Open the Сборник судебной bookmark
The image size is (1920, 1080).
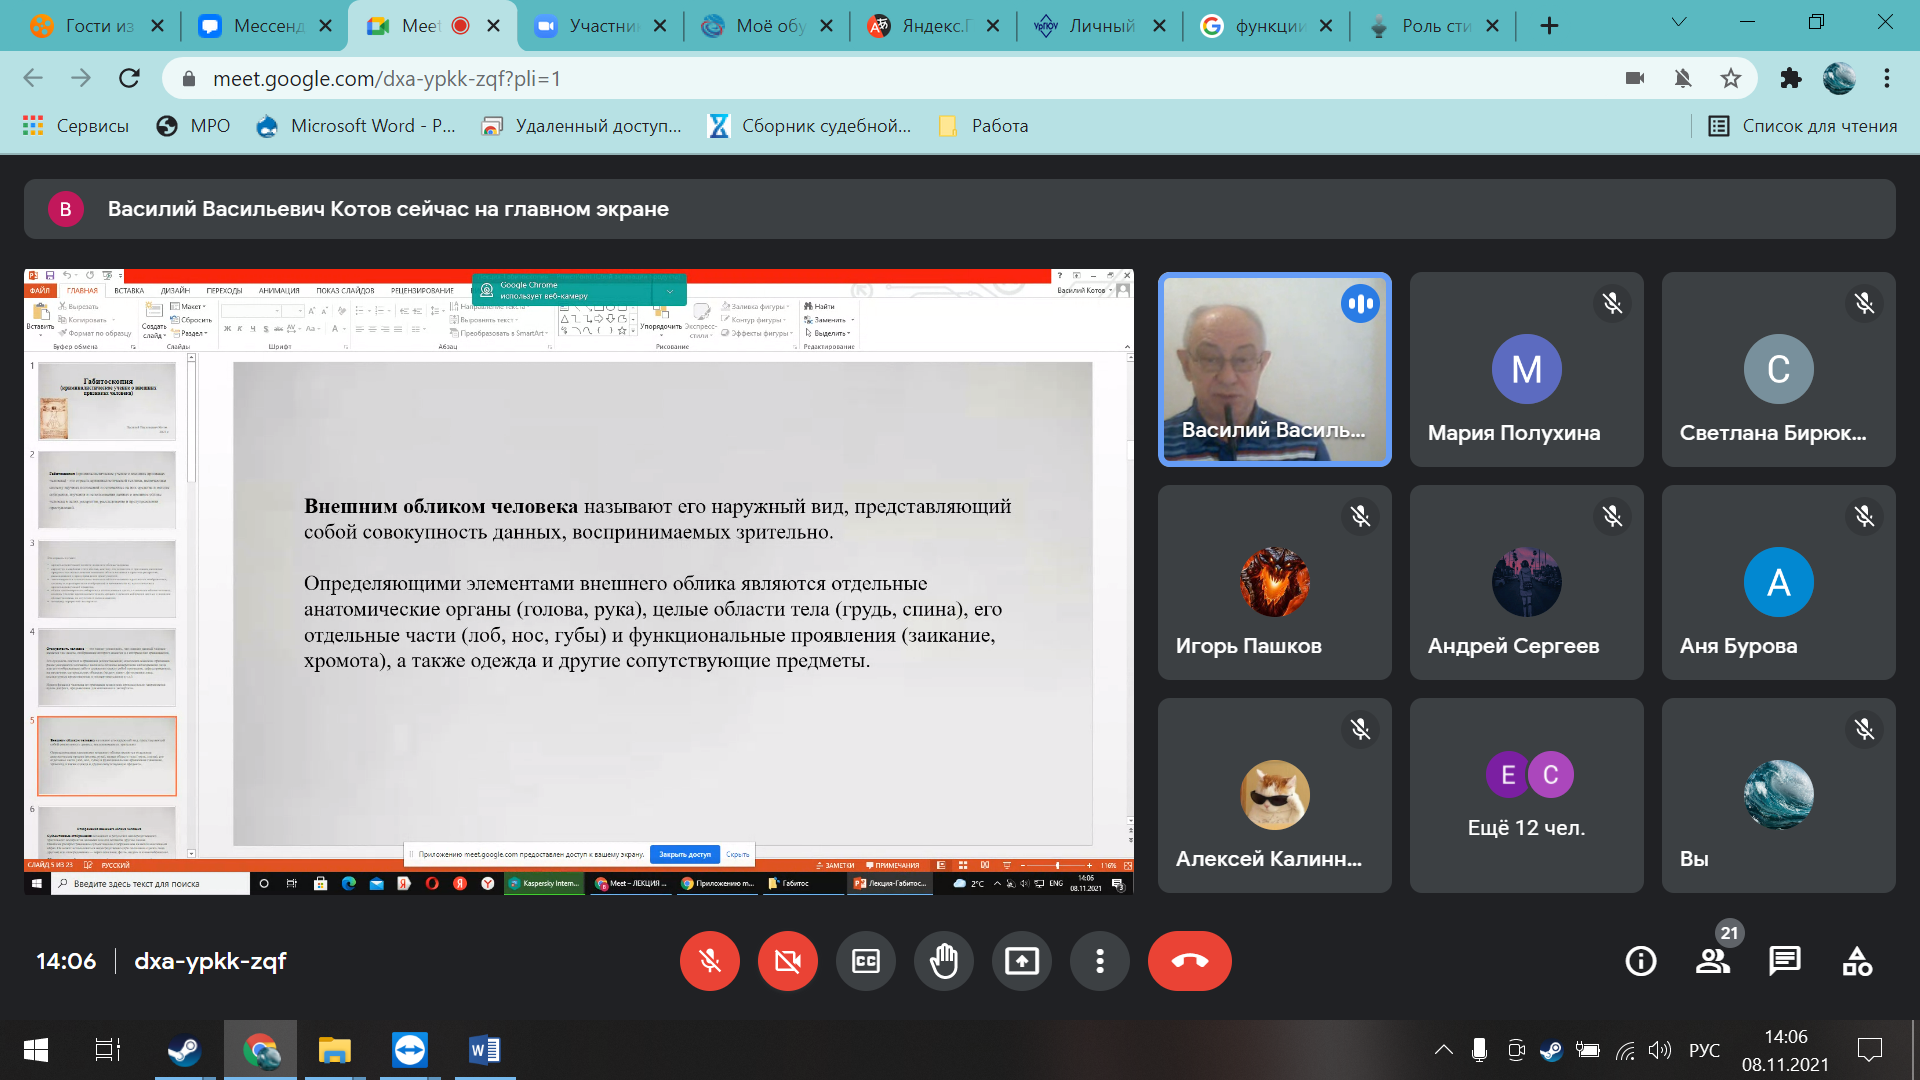click(x=811, y=126)
